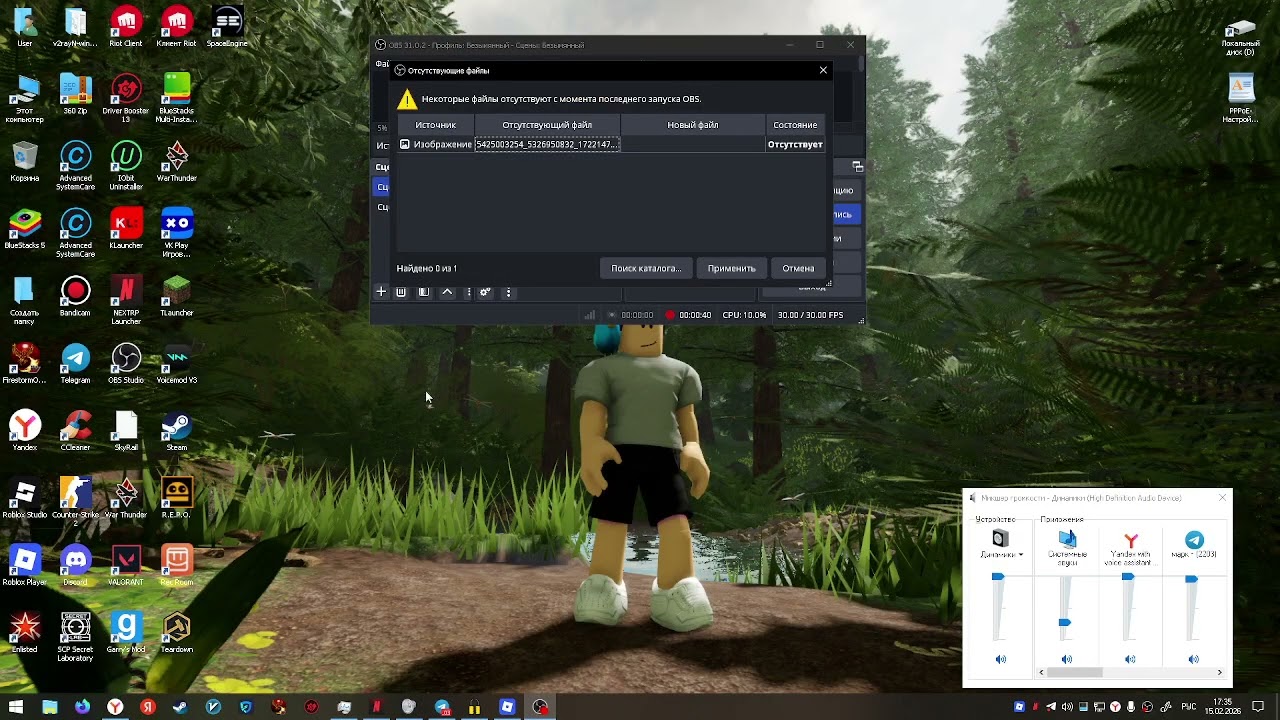1280x720 pixels.
Task: Click the Состояние column header
Action: coord(795,125)
